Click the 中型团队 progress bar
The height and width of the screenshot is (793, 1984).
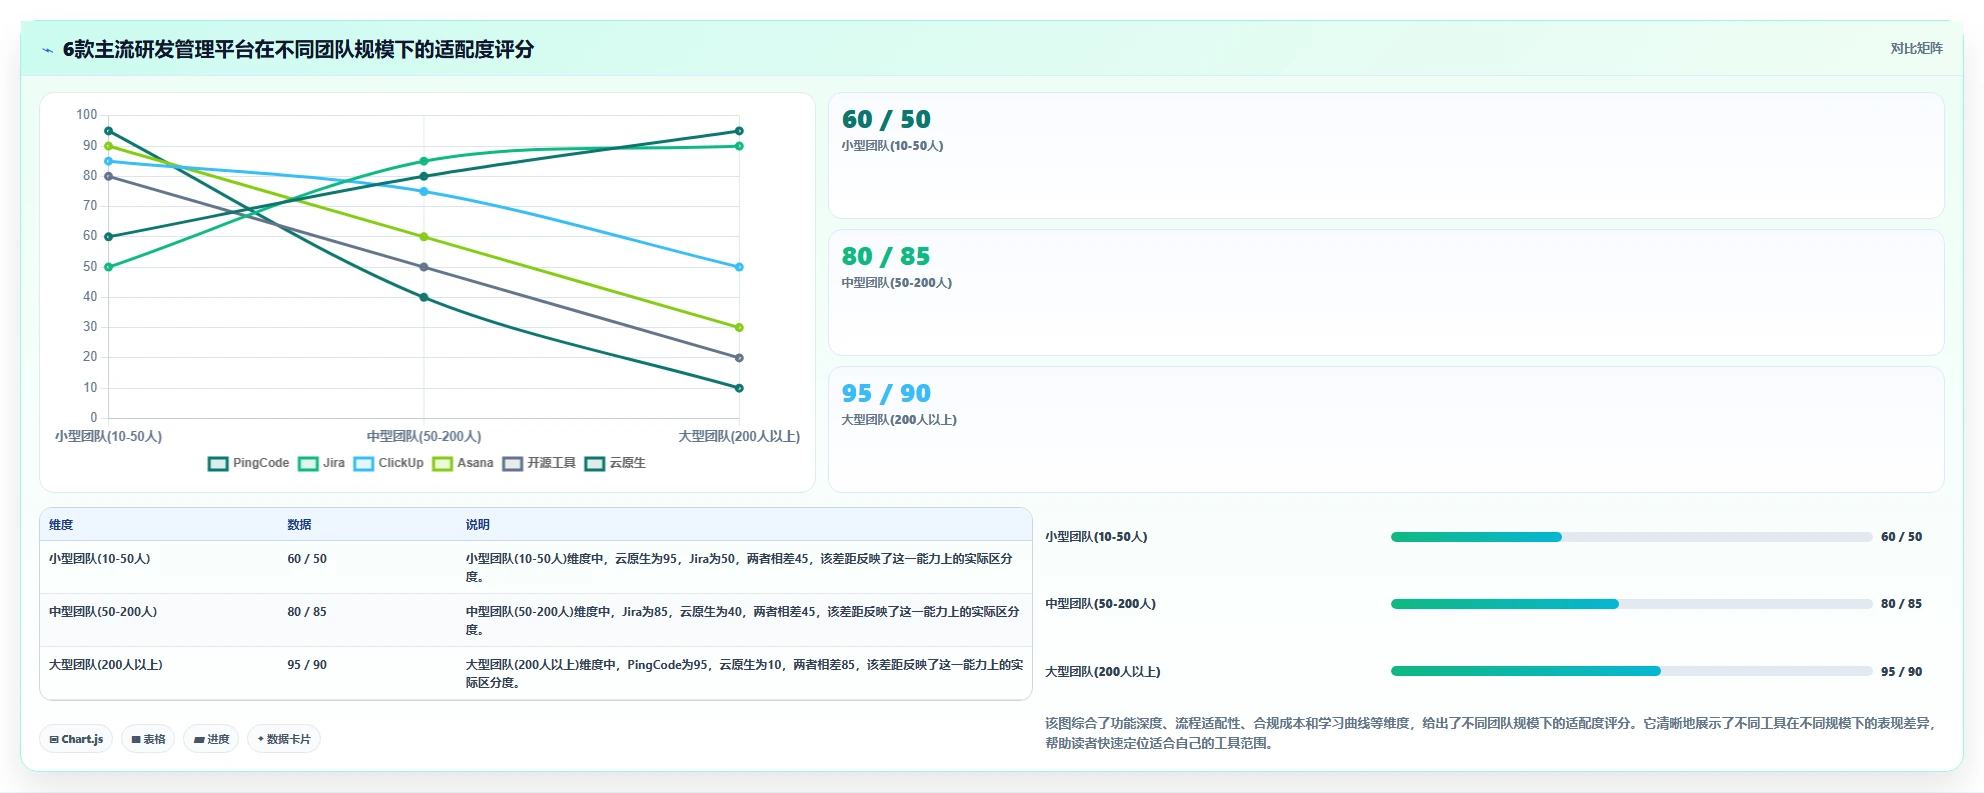[x=1631, y=604]
